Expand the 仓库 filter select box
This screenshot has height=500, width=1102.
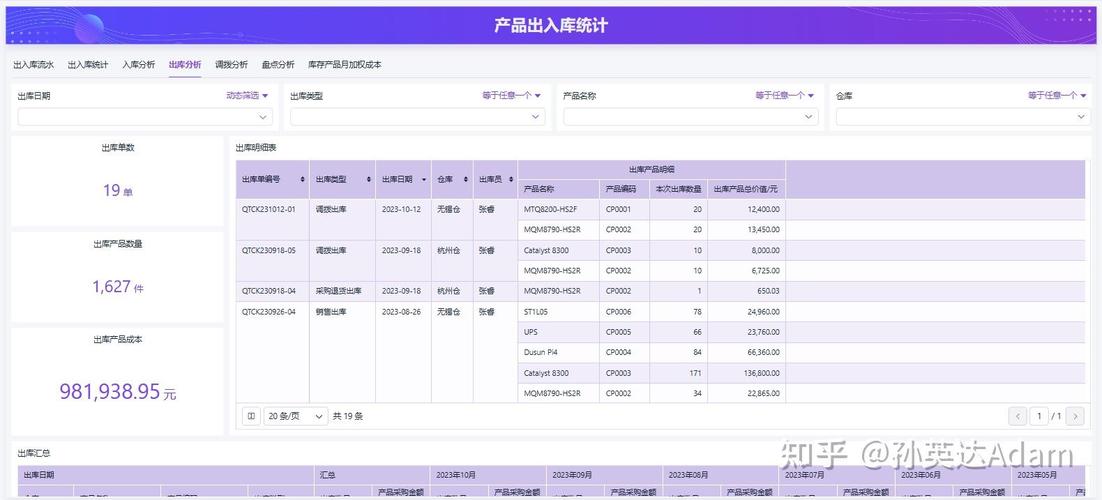(963, 117)
